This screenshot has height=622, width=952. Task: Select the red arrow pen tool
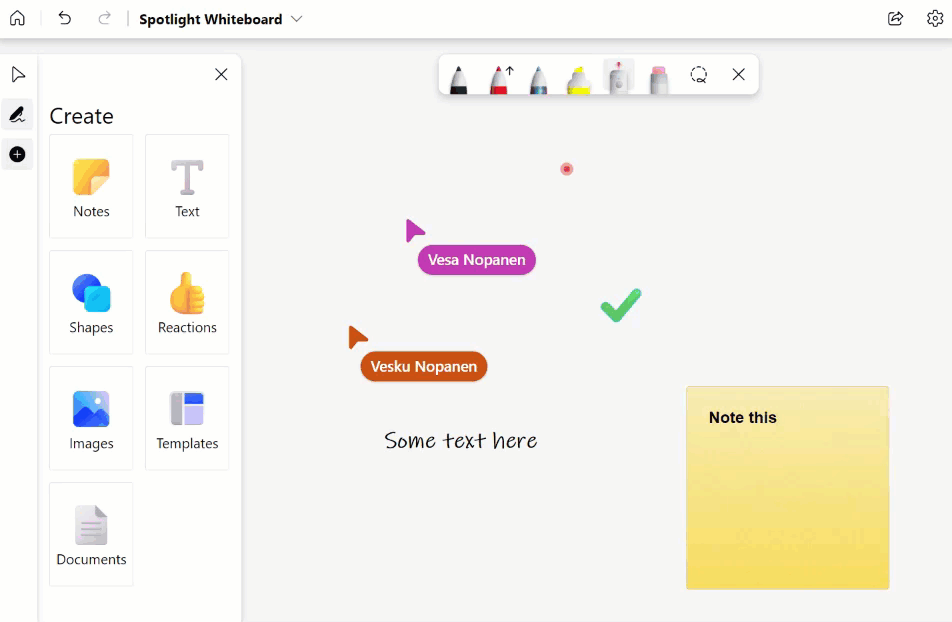pyautogui.click(x=499, y=77)
